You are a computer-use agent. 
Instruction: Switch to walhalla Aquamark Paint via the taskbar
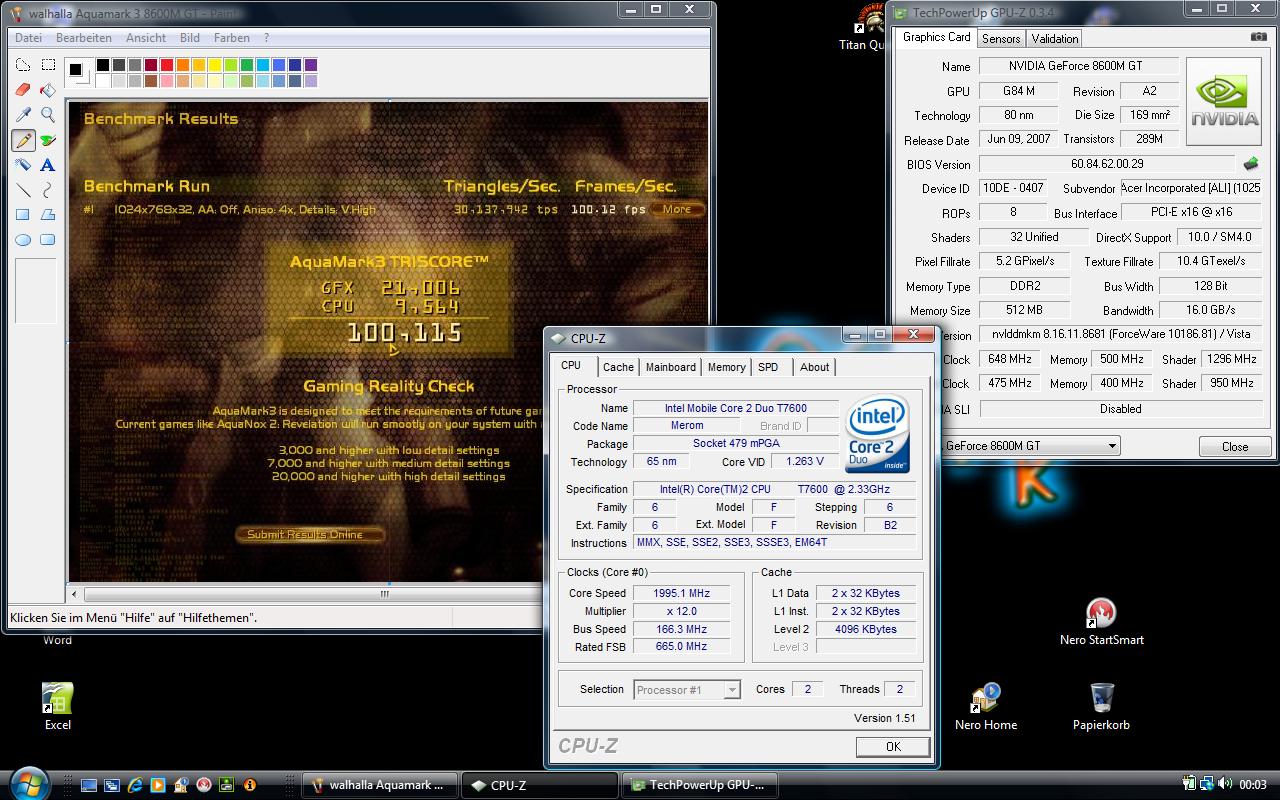(x=379, y=785)
